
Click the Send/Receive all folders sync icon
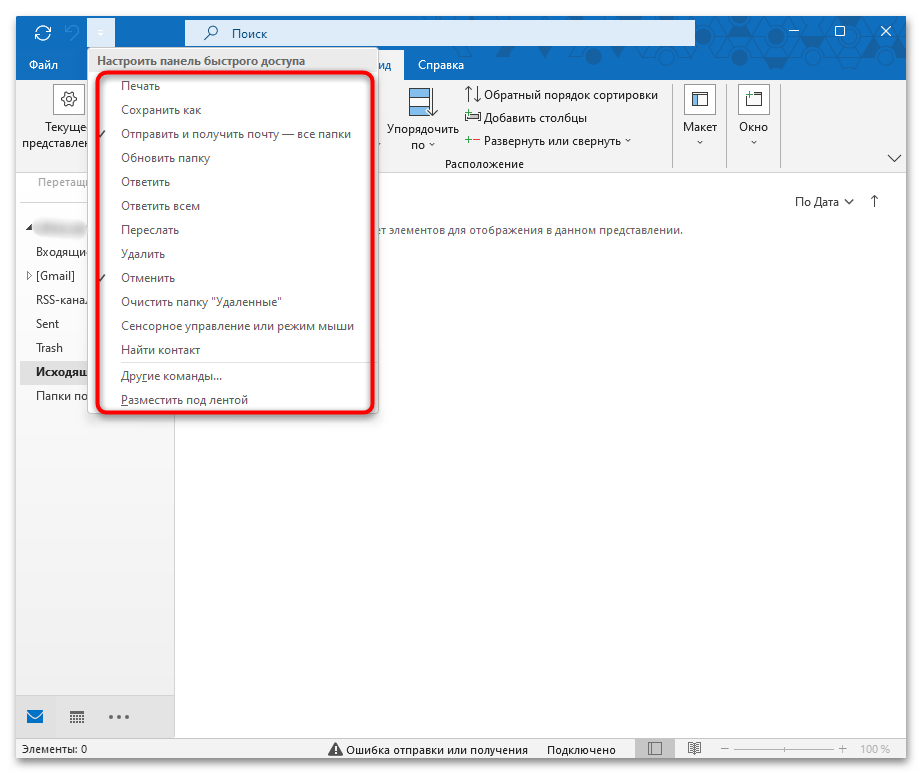click(42, 33)
